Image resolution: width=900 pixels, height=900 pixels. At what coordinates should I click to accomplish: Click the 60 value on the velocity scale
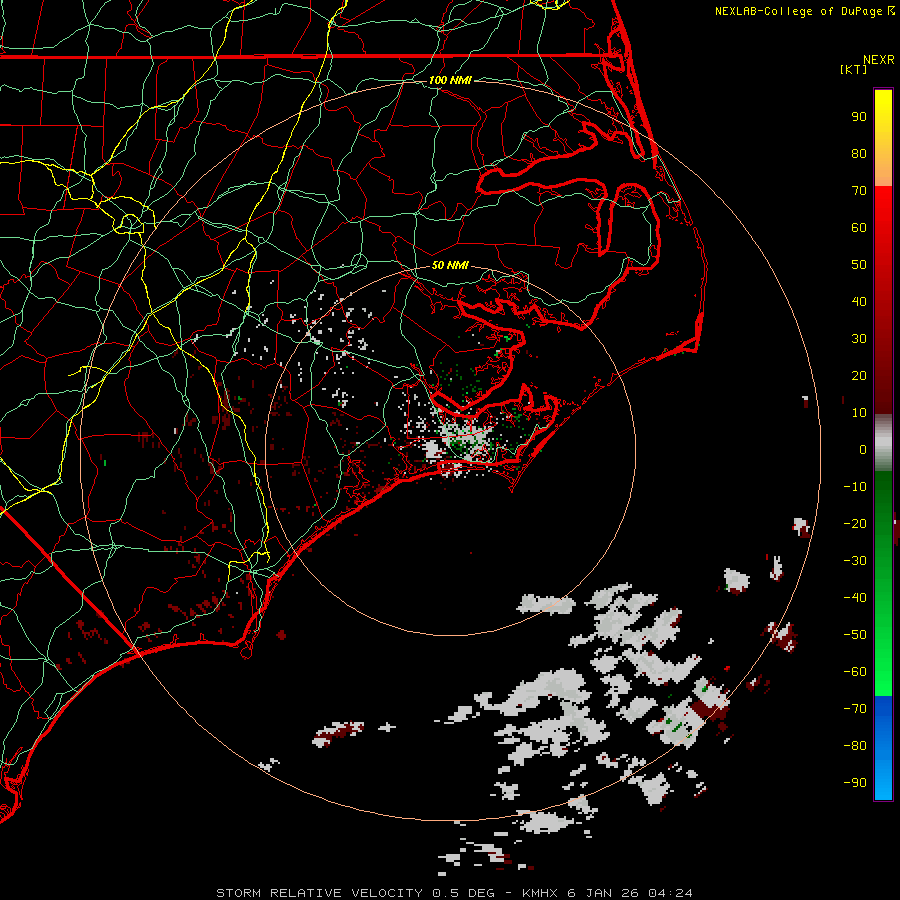(859, 227)
